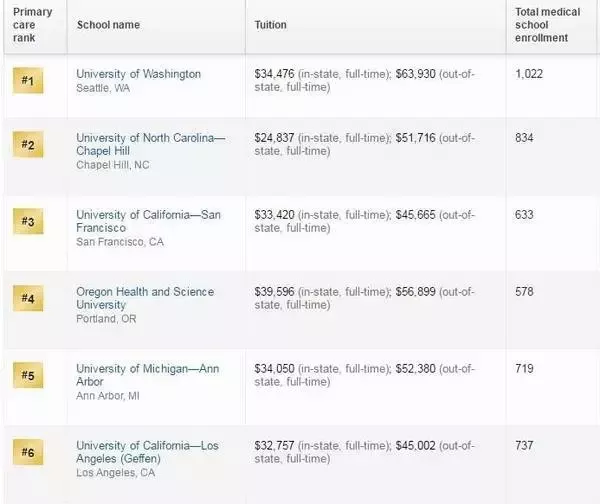Click the gold #2 rank badge
Viewport: 600px width, 504px height.
point(28,144)
